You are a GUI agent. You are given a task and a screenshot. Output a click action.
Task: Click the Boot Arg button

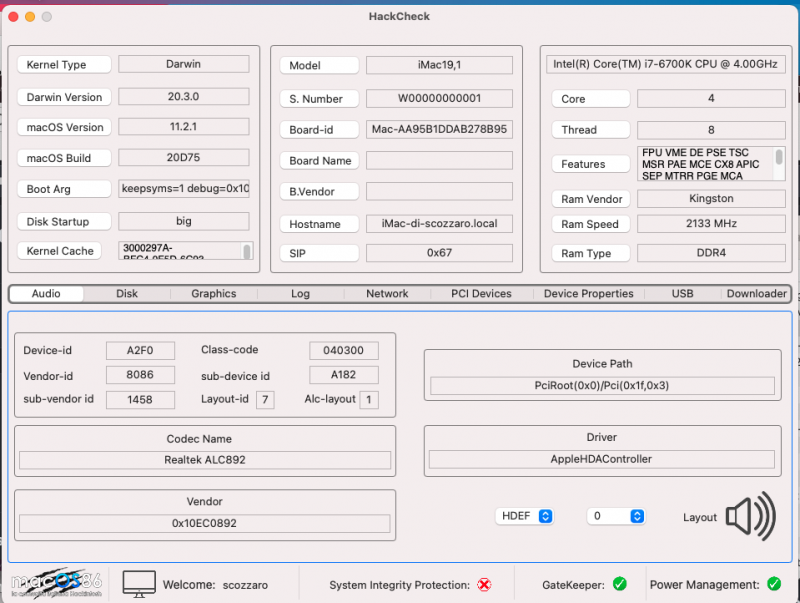tap(63, 189)
